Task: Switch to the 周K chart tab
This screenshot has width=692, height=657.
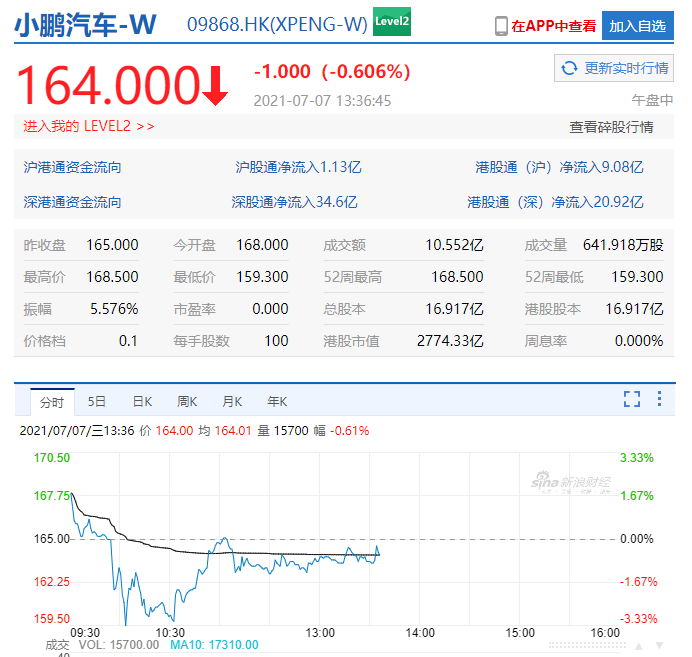Action: 187,402
